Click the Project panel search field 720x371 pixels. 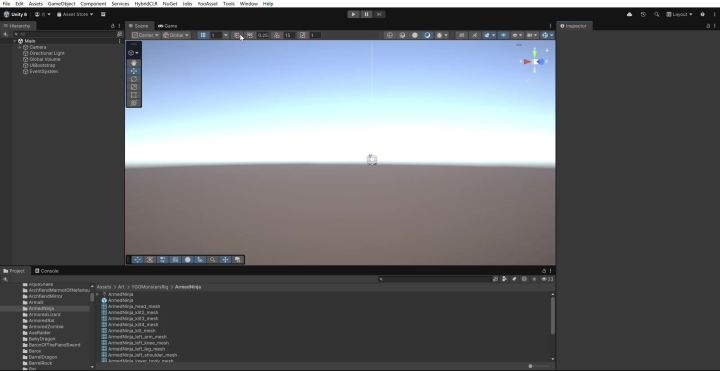(x=435, y=279)
